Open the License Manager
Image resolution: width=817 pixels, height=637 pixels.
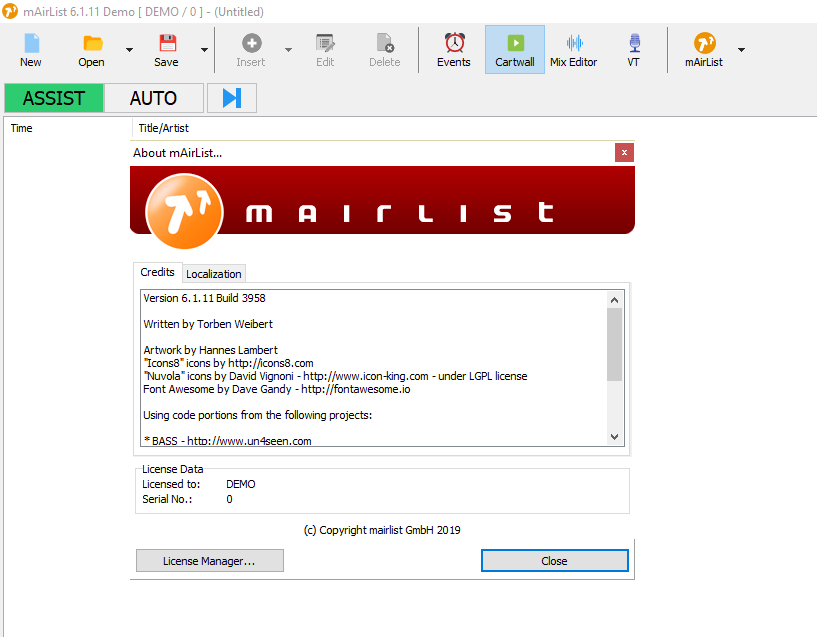click(209, 560)
